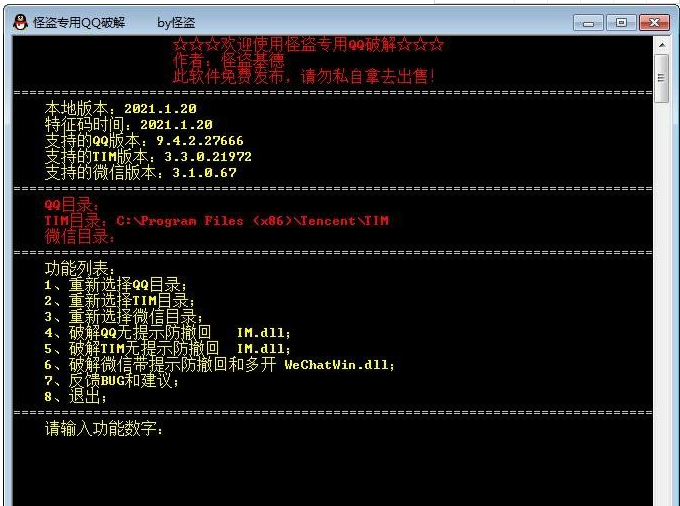Screen dimensions: 680x506
Task: Click the prompt 请输入功能数字
Action: 104,429
